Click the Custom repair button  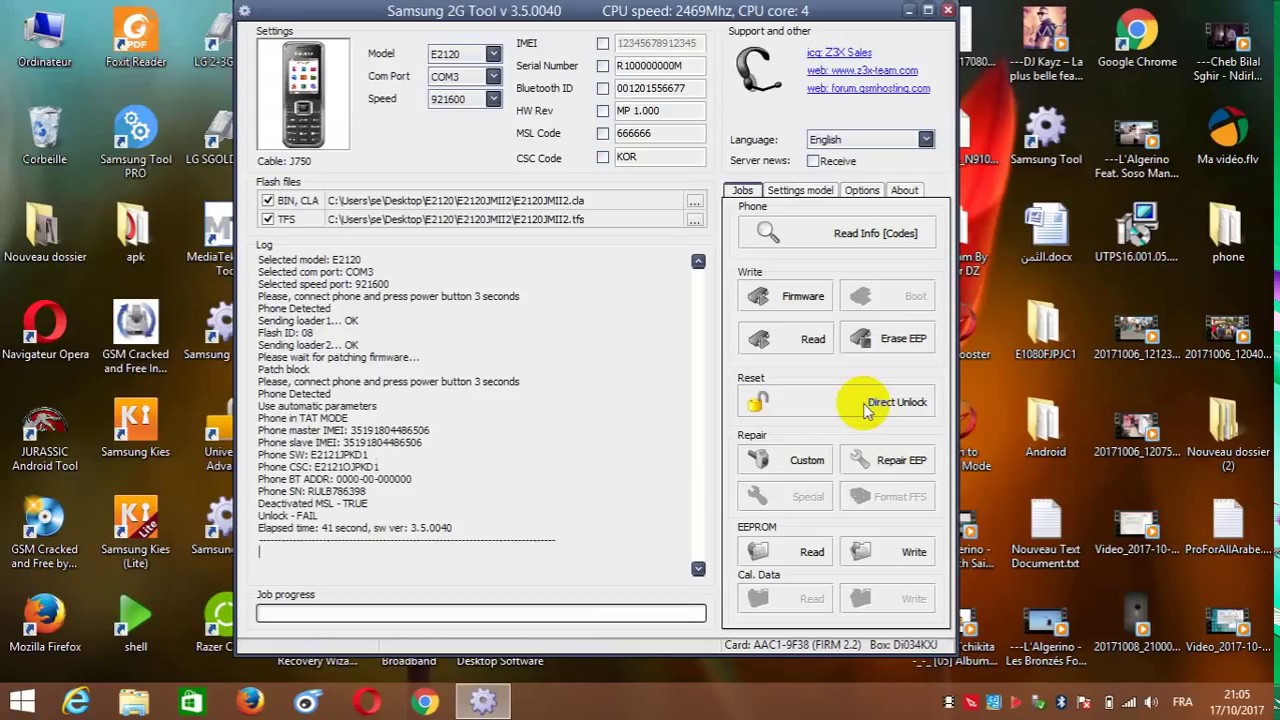(x=785, y=460)
